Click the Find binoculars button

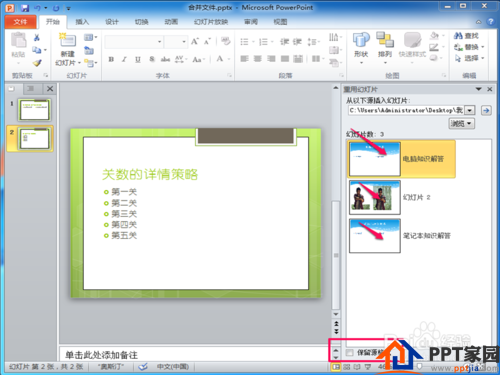click(466, 36)
